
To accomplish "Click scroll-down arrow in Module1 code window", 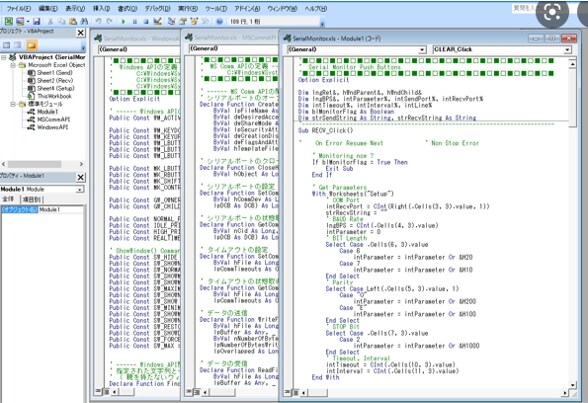I will coord(573,385).
